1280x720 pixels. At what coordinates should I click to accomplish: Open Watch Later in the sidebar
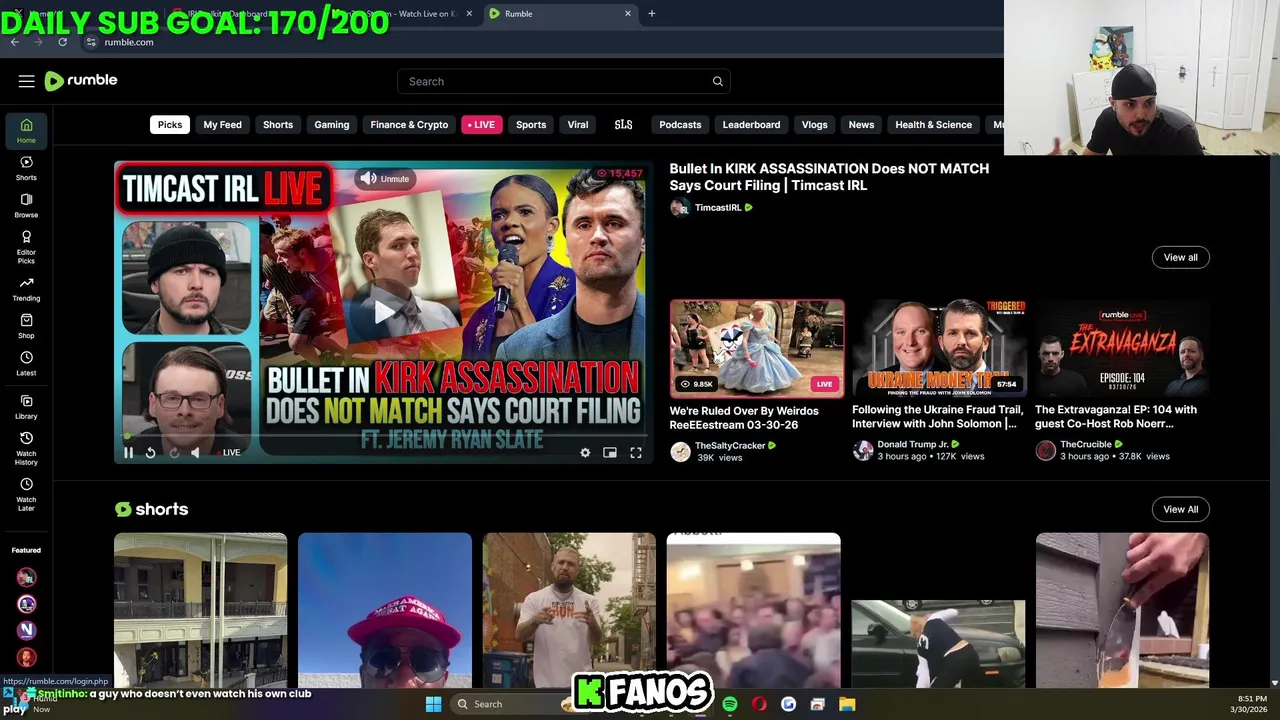(26, 494)
